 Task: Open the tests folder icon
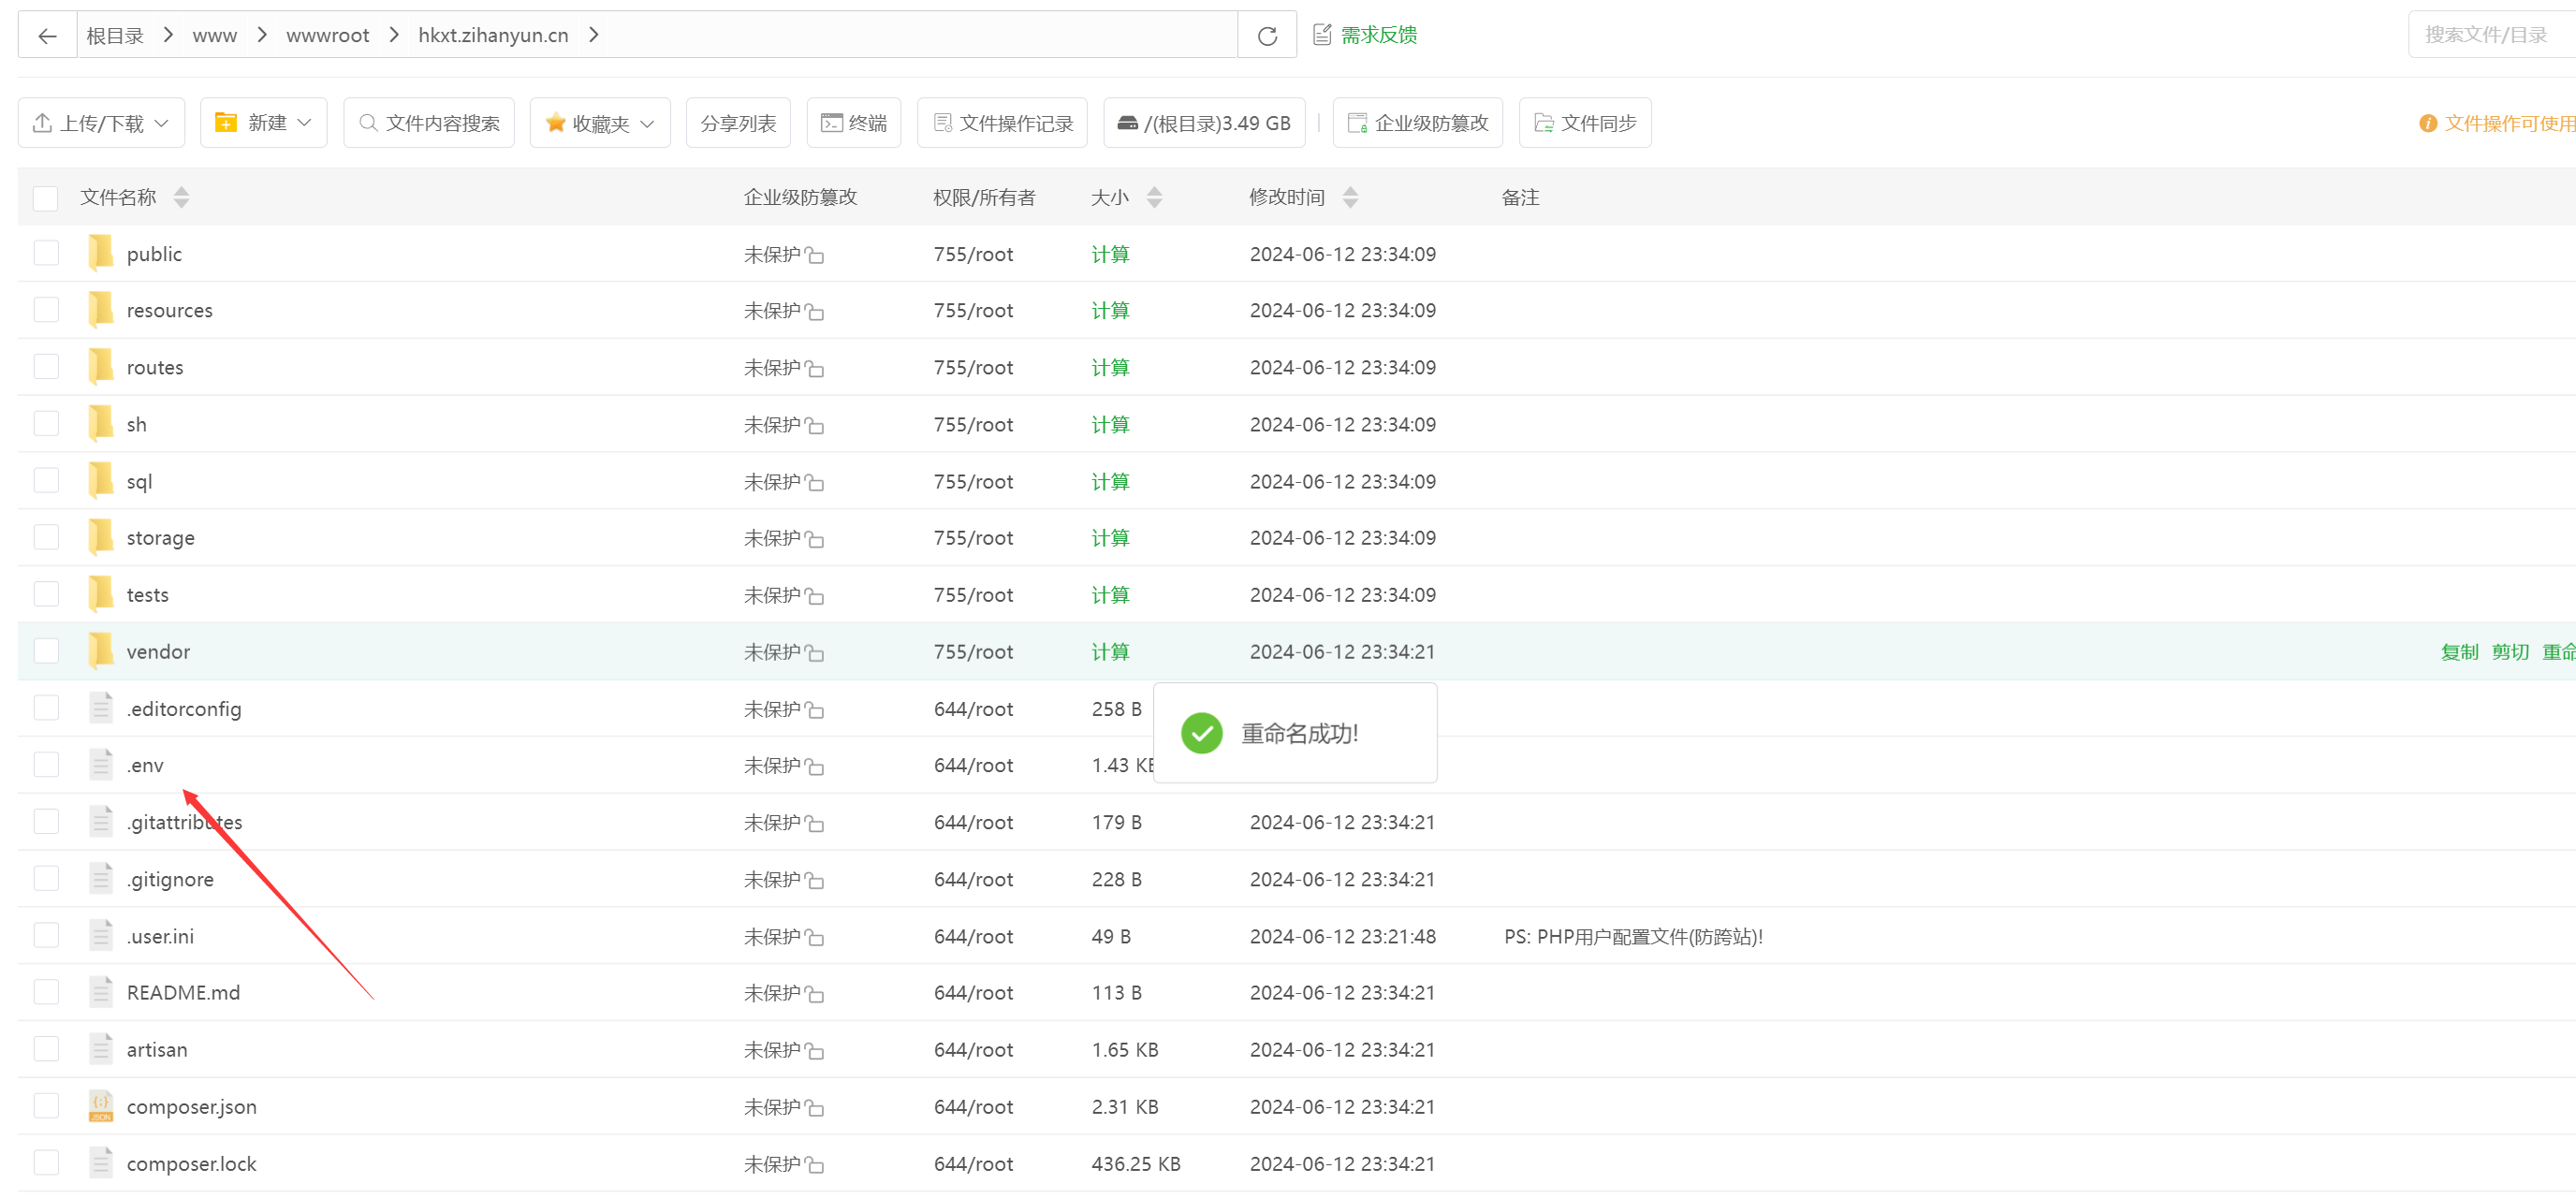(x=101, y=594)
